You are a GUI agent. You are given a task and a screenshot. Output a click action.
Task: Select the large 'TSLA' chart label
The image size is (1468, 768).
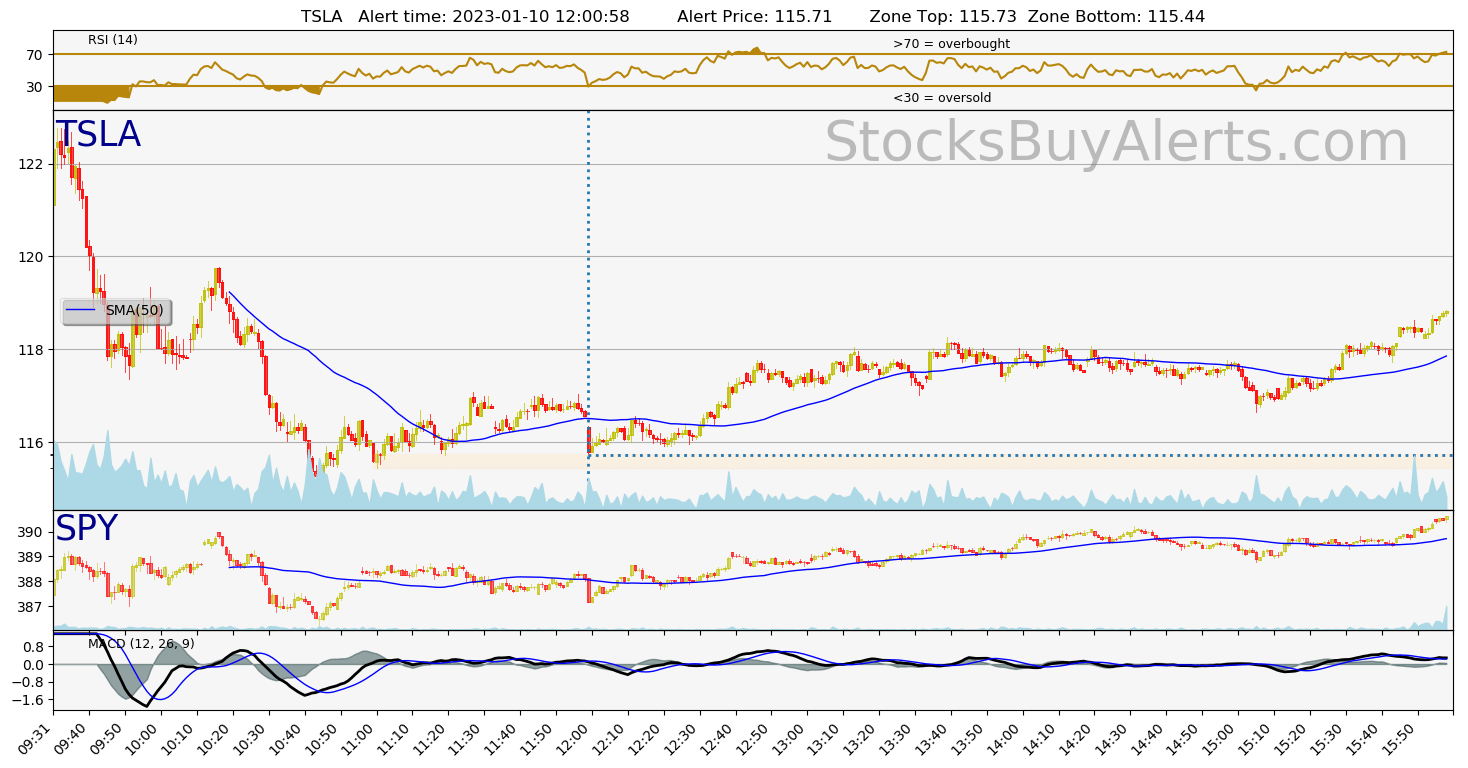[x=98, y=135]
